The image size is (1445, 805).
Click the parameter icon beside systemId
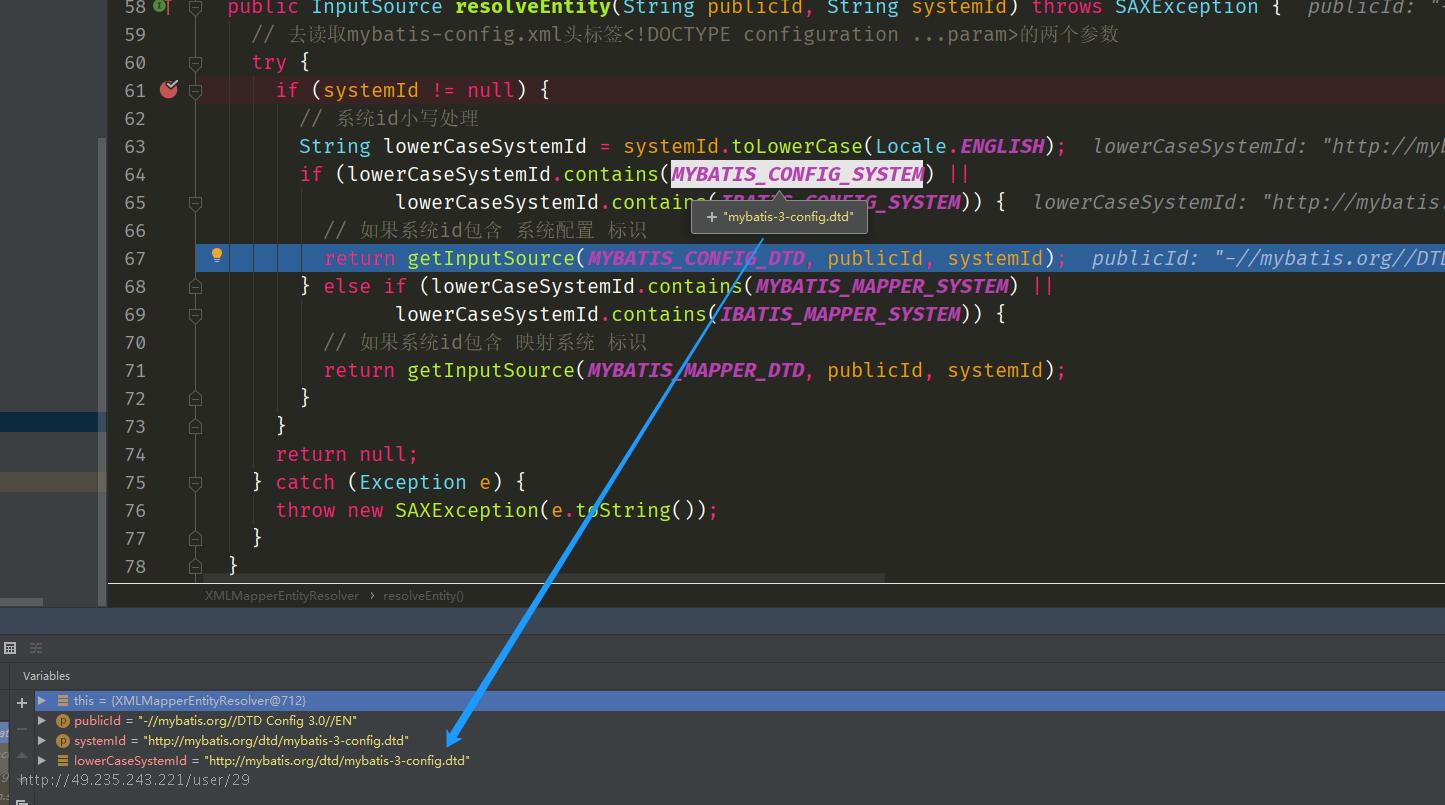tap(62, 741)
